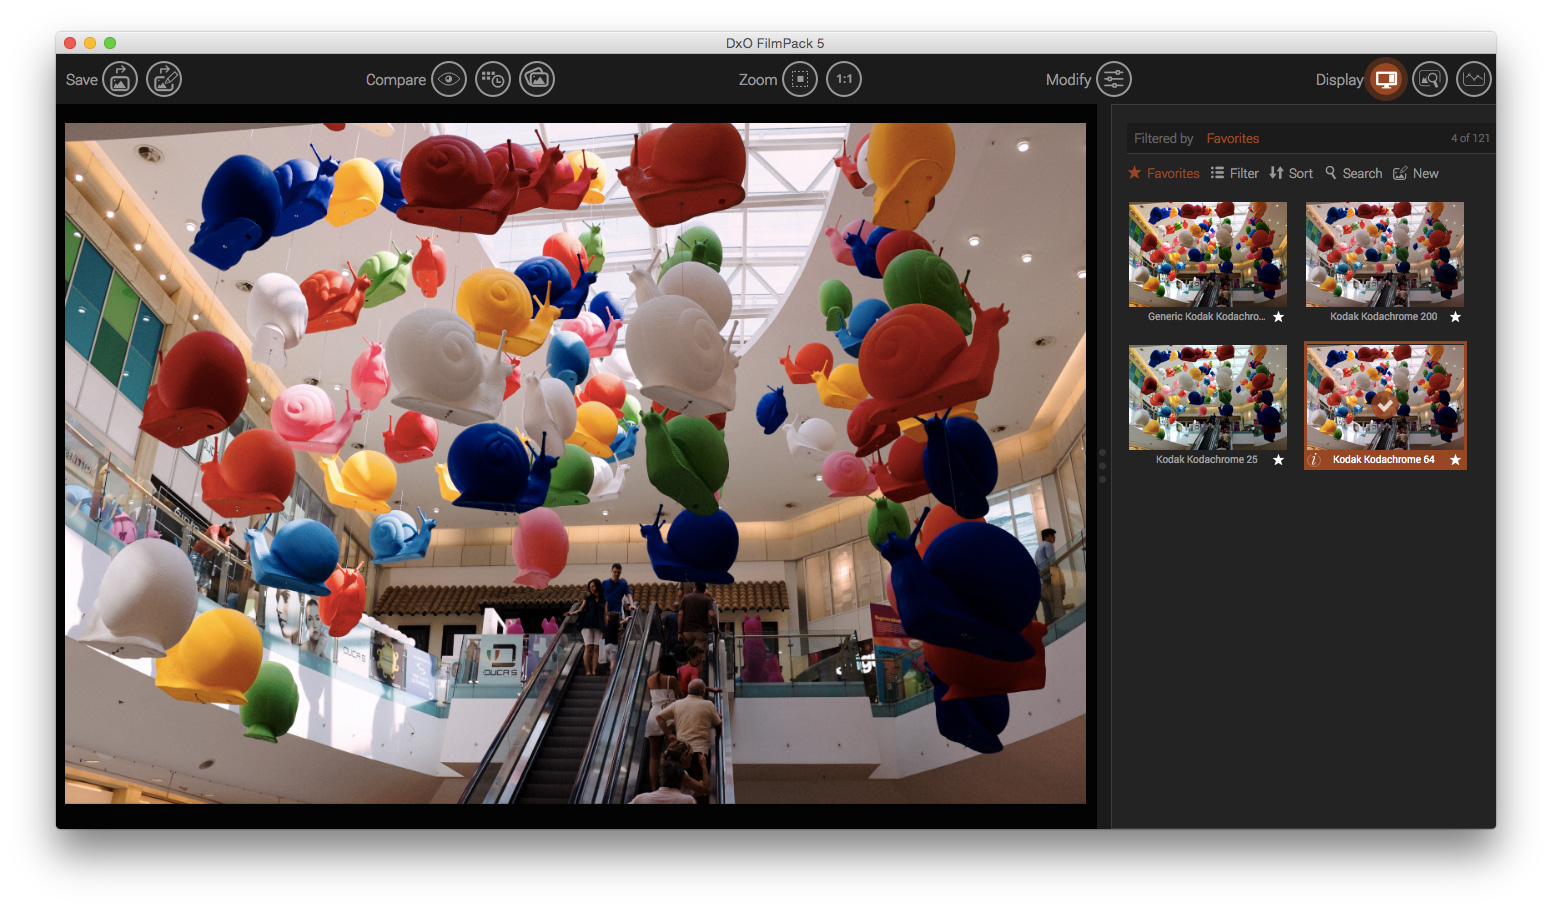Show the histogram display icon

(x=1473, y=79)
